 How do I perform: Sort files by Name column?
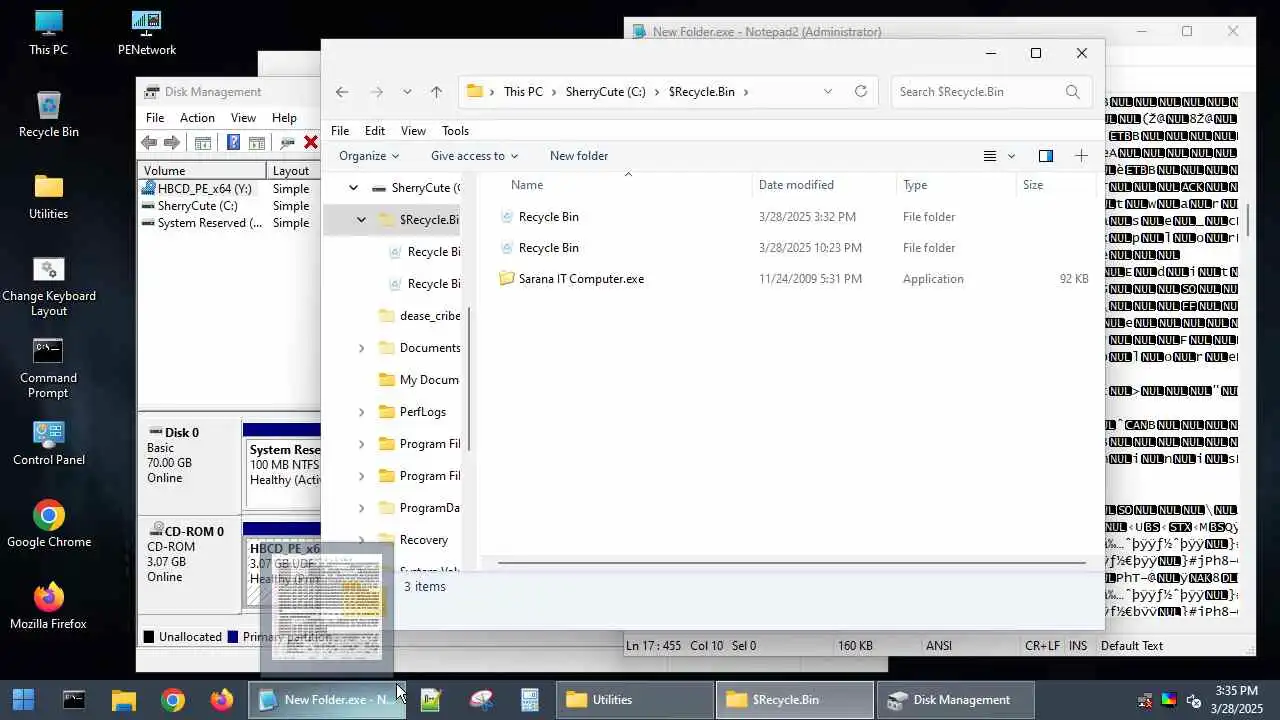(x=527, y=185)
